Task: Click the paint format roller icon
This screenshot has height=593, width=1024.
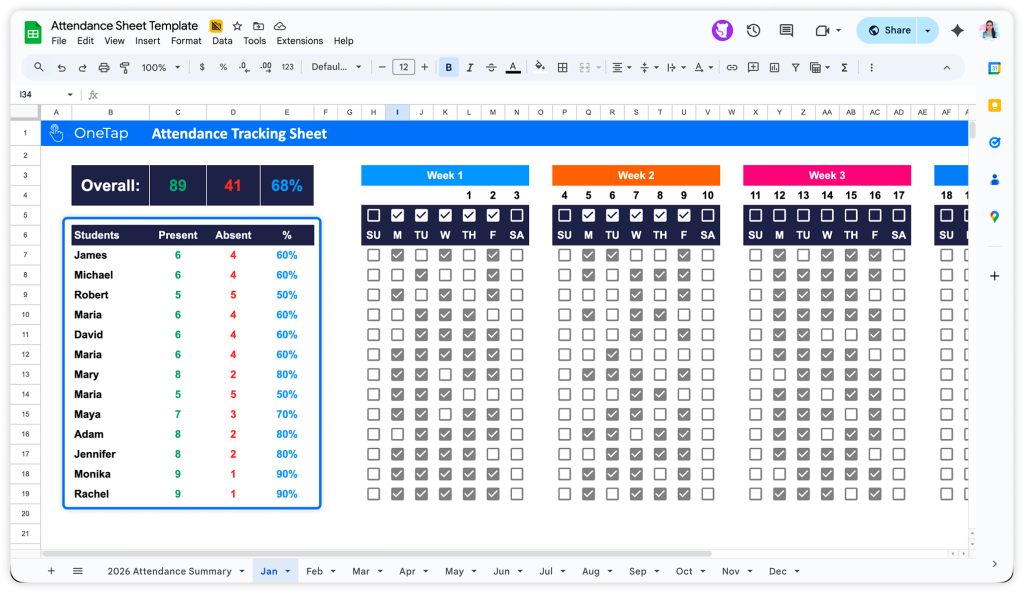Action: point(125,67)
